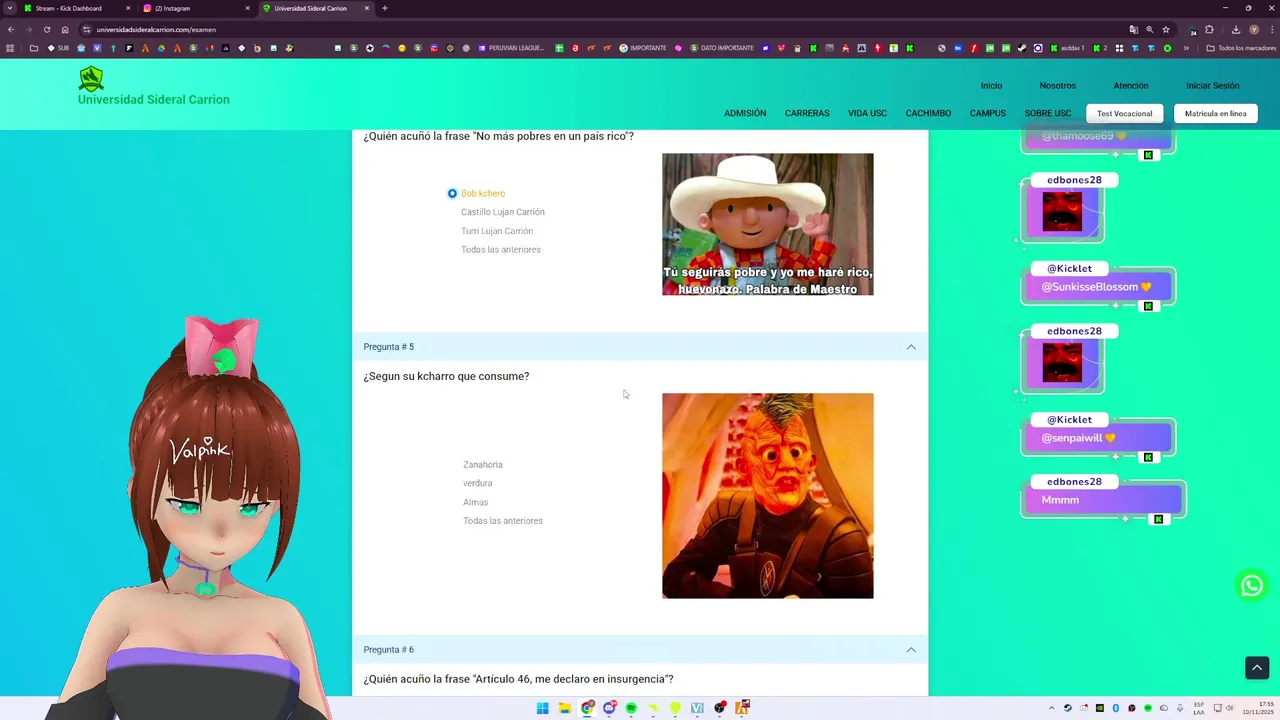Viewport: 1280px width, 720px height.
Task: Select the Castillo Lujan Carrión answer
Action: point(502,212)
